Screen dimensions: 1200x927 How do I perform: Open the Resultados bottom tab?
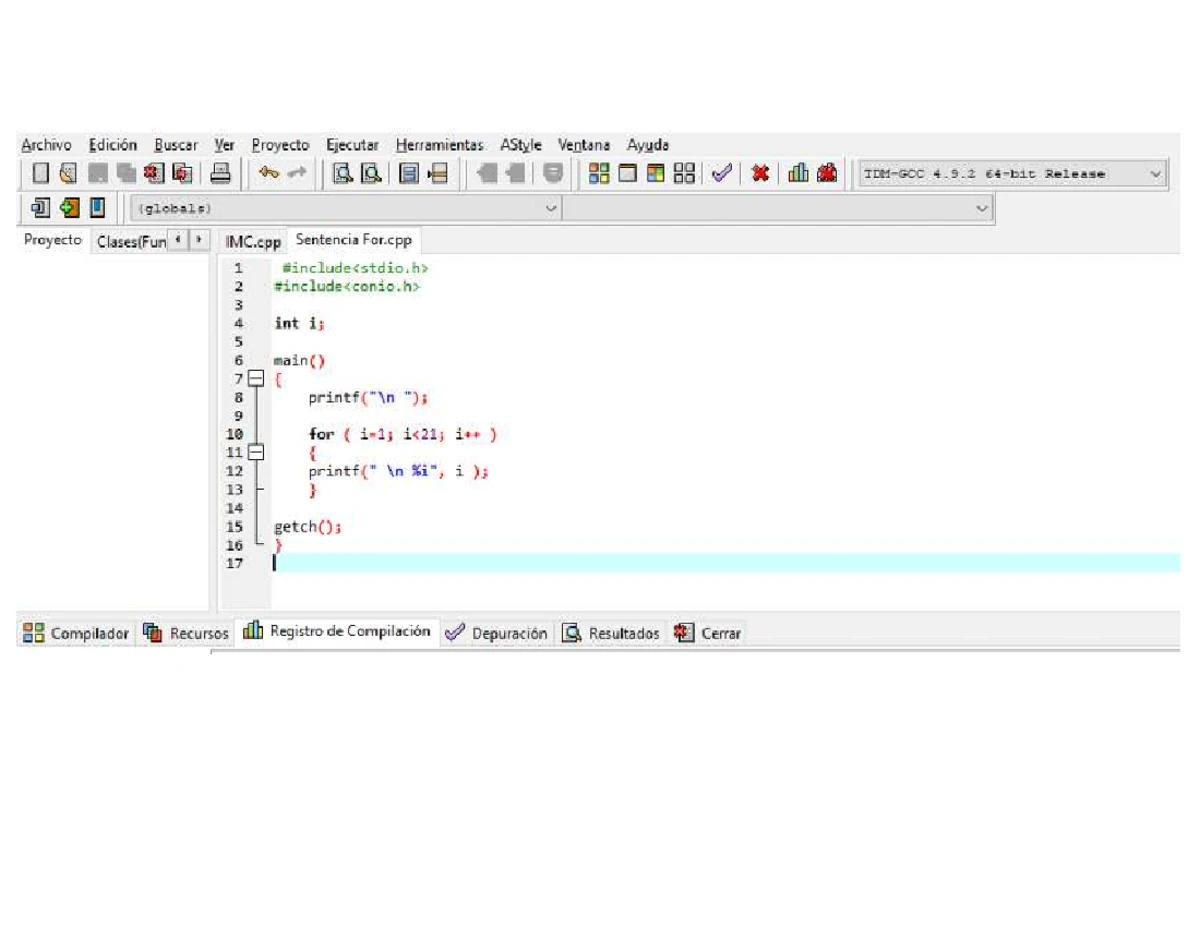611,633
